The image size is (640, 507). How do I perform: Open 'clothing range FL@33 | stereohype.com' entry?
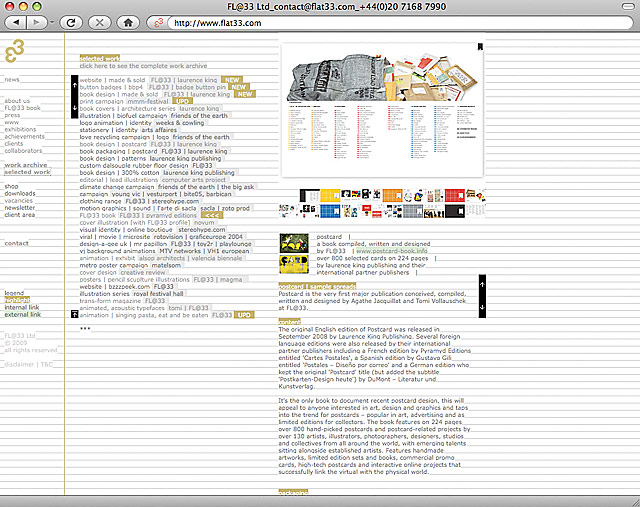coord(139,201)
